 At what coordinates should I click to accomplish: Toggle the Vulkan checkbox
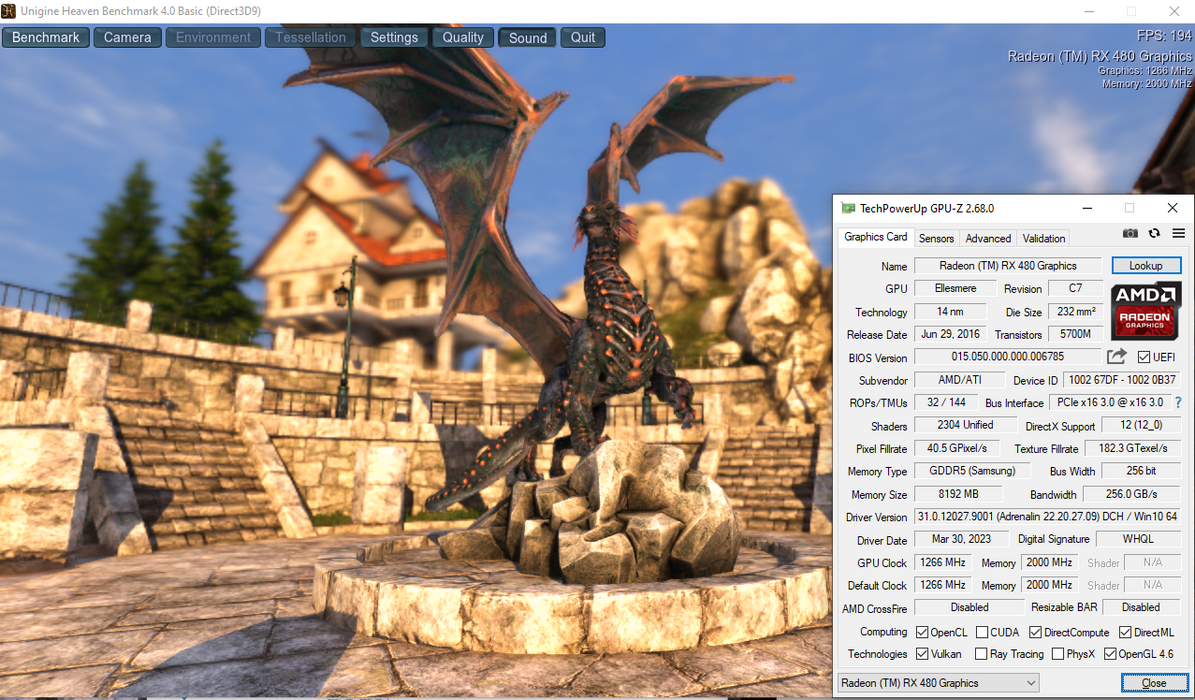pyautogui.click(x=922, y=654)
